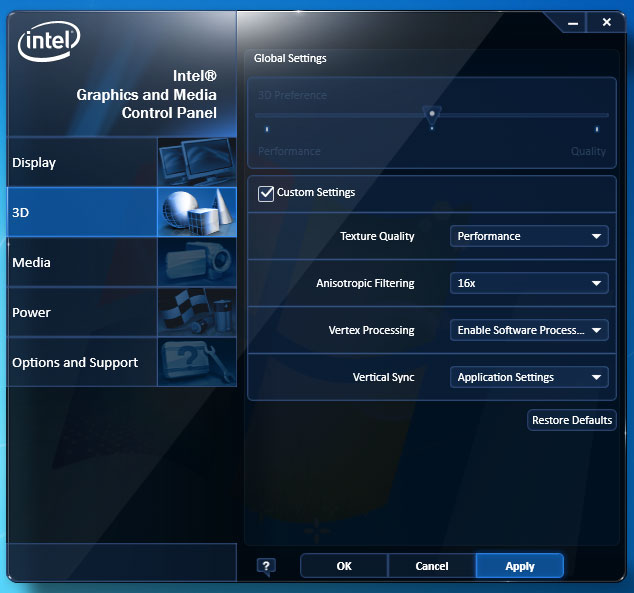Image resolution: width=634 pixels, height=593 pixels.
Task: Click the 3D Preference slider handle
Action: click(x=432, y=115)
